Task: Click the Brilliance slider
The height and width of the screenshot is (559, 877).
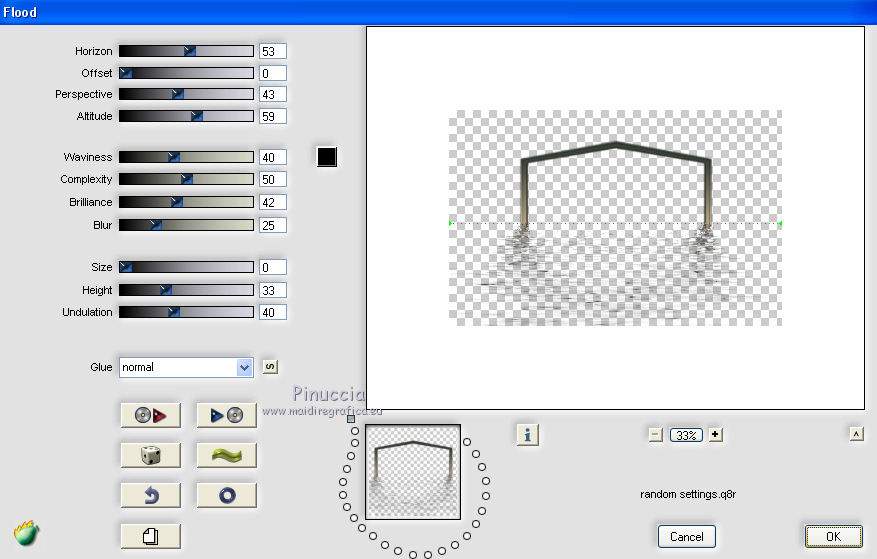Action: 186,202
